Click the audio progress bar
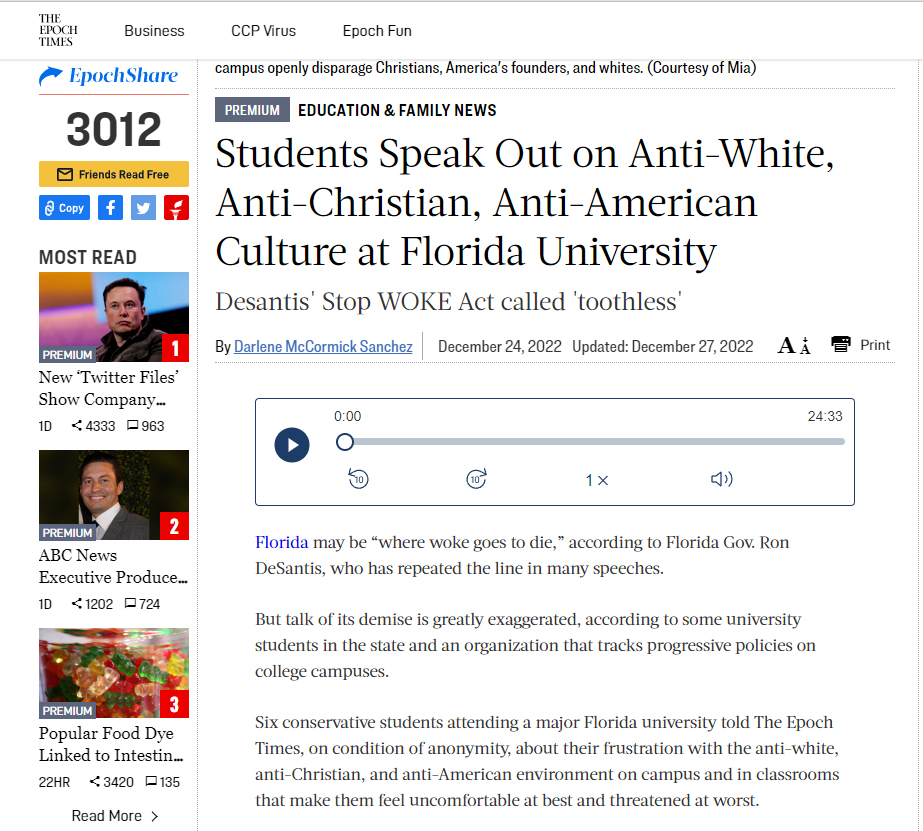This screenshot has height=831, width=923. click(590, 441)
